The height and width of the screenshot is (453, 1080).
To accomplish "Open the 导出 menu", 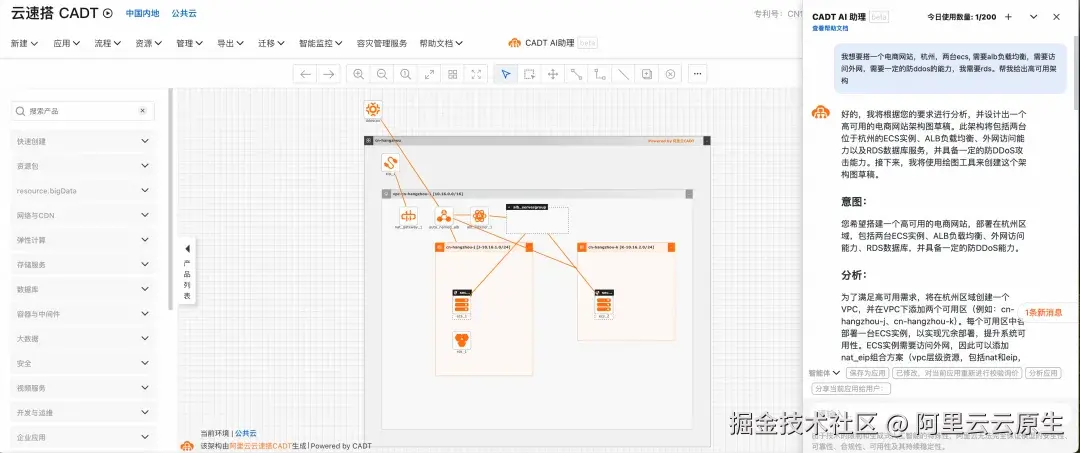I will point(231,43).
